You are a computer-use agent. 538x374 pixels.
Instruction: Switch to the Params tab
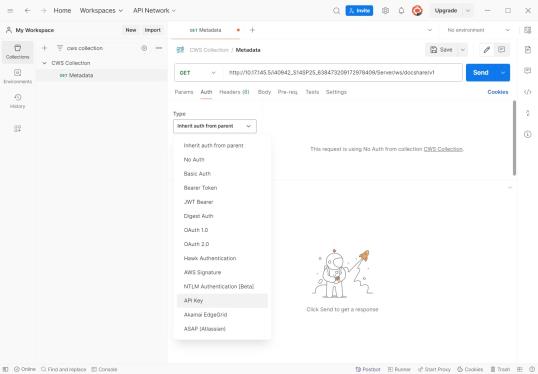click(184, 92)
